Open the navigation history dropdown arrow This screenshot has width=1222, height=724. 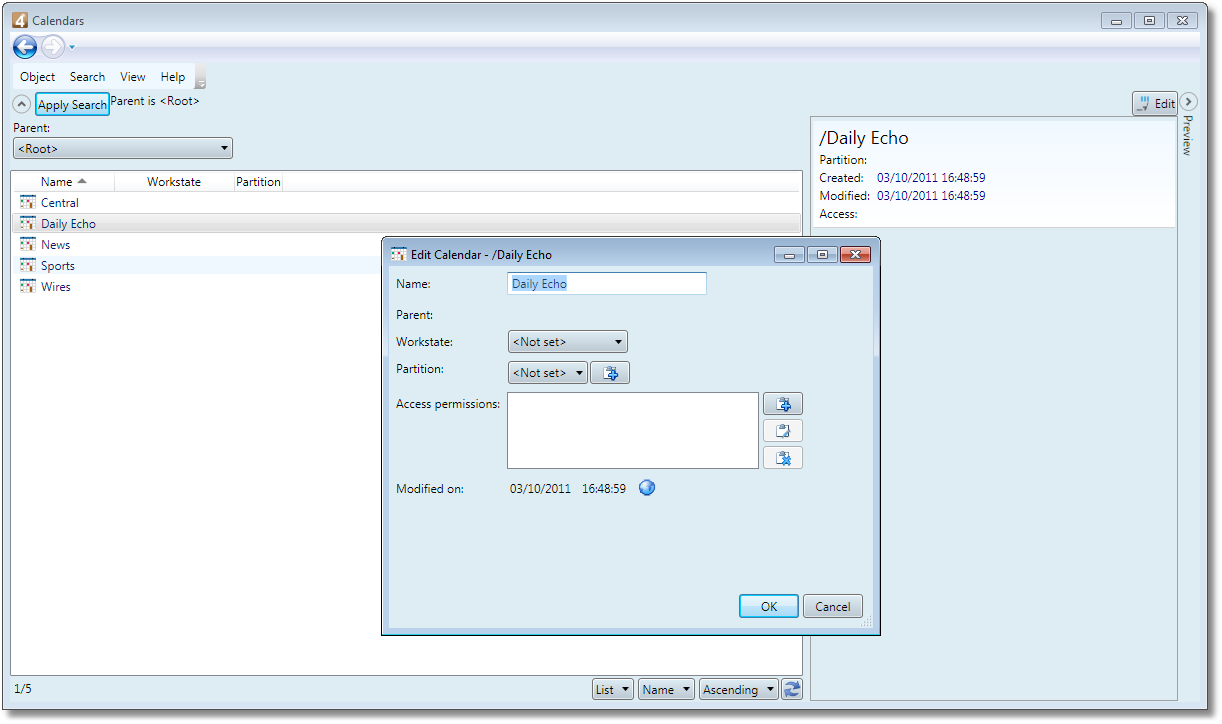click(x=72, y=48)
